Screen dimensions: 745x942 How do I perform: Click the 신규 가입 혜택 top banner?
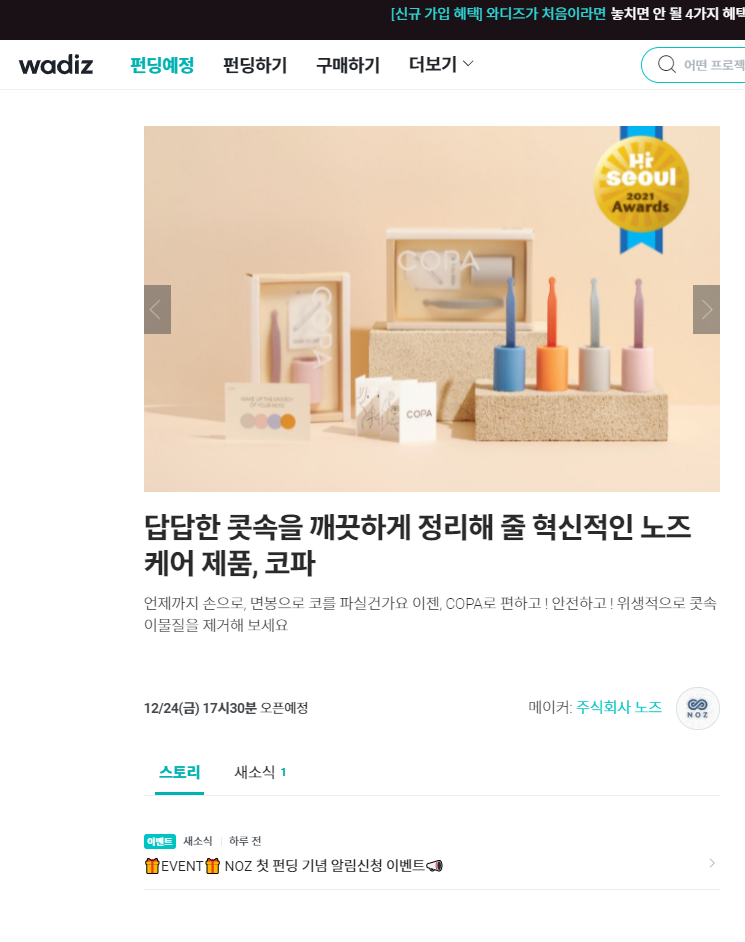pyautogui.click(x=567, y=14)
